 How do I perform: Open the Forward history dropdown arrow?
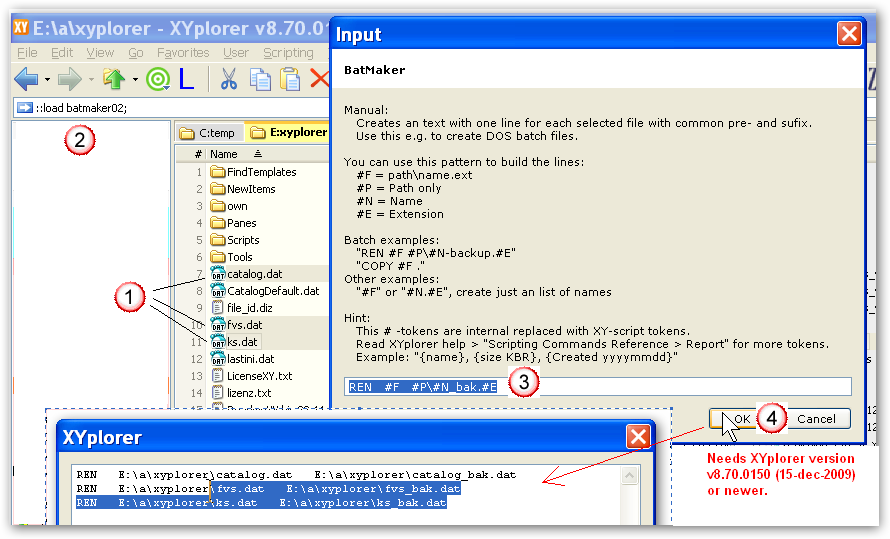pos(91,79)
